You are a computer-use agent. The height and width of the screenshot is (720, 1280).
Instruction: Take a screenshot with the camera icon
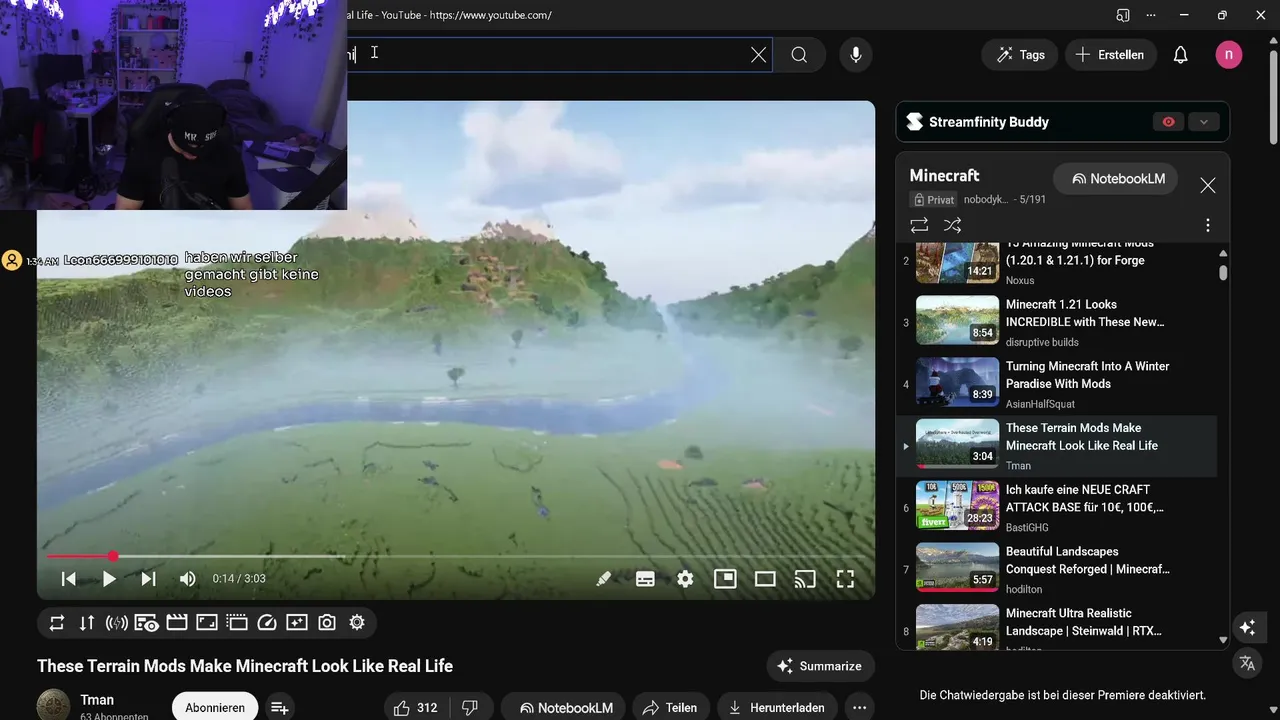[327, 623]
